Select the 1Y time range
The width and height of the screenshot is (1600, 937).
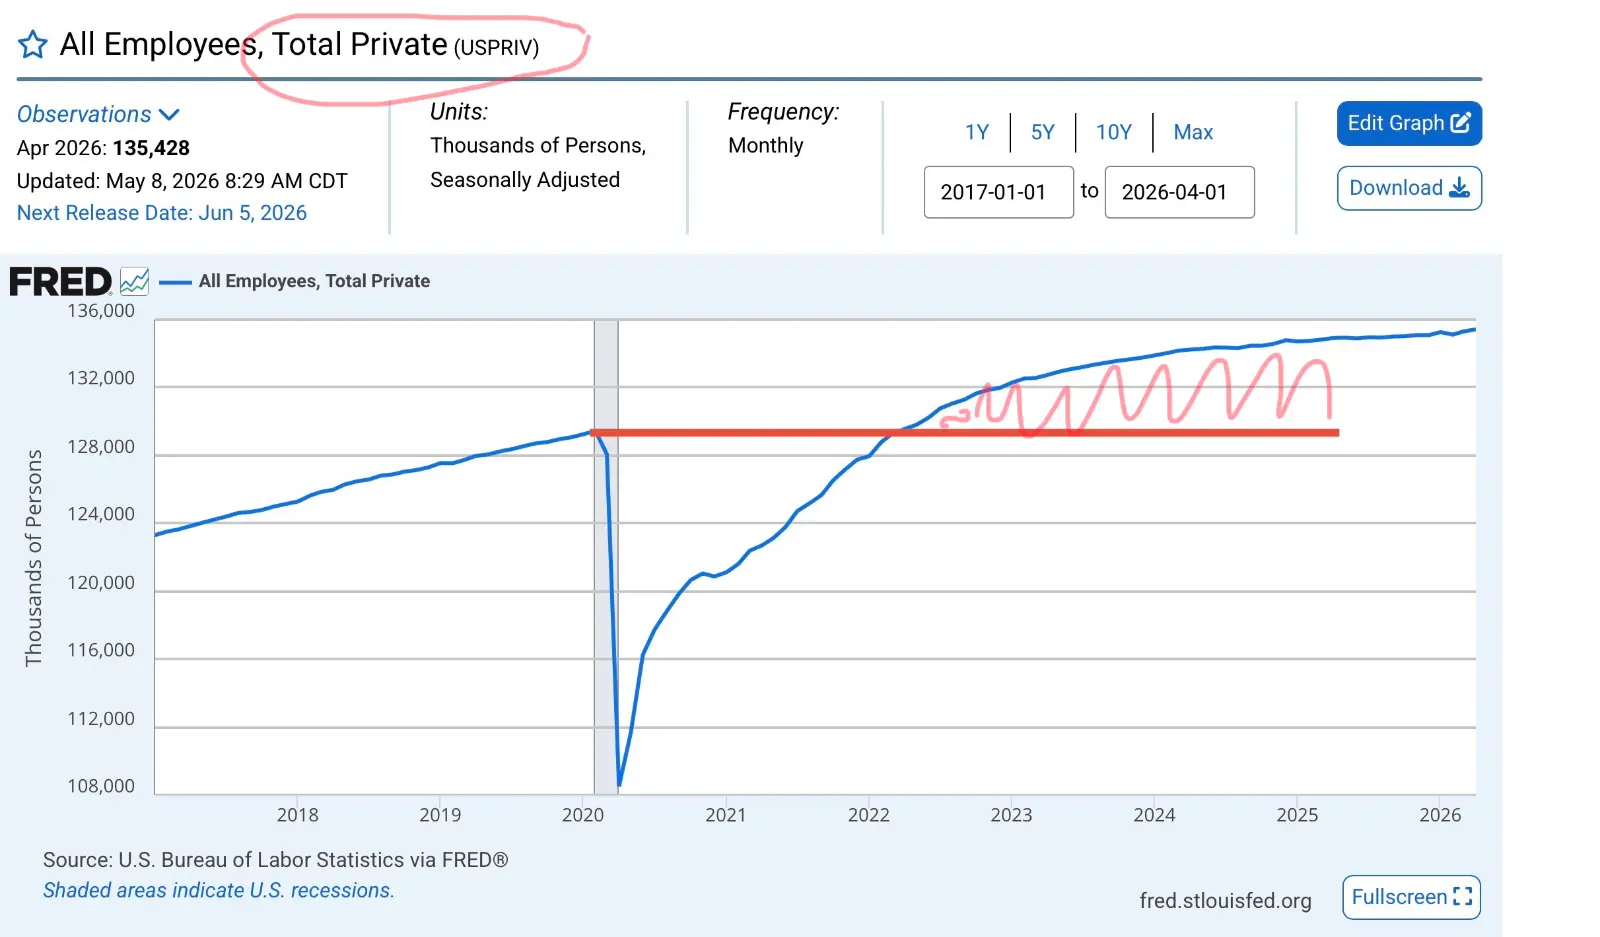tap(977, 132)
